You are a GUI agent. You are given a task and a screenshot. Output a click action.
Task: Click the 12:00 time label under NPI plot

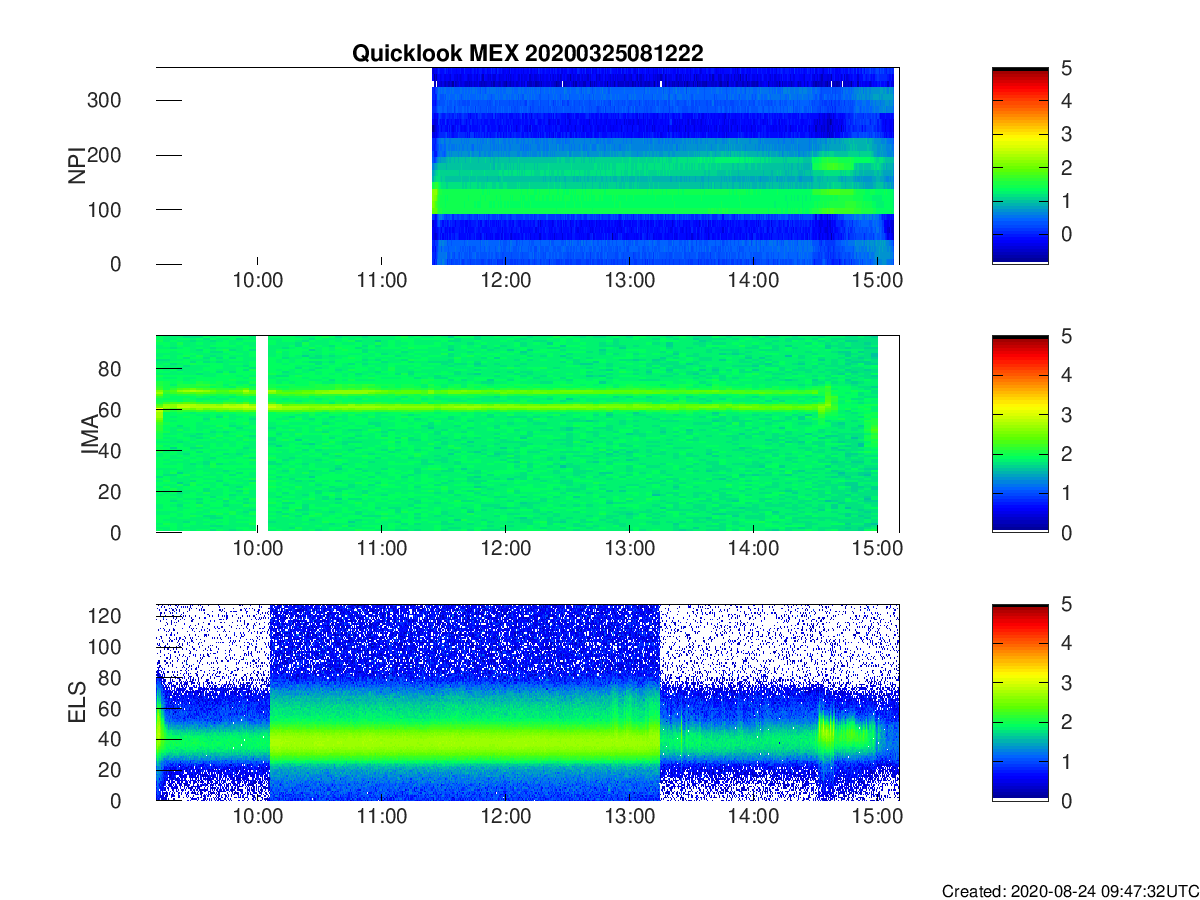coord(506,281)
